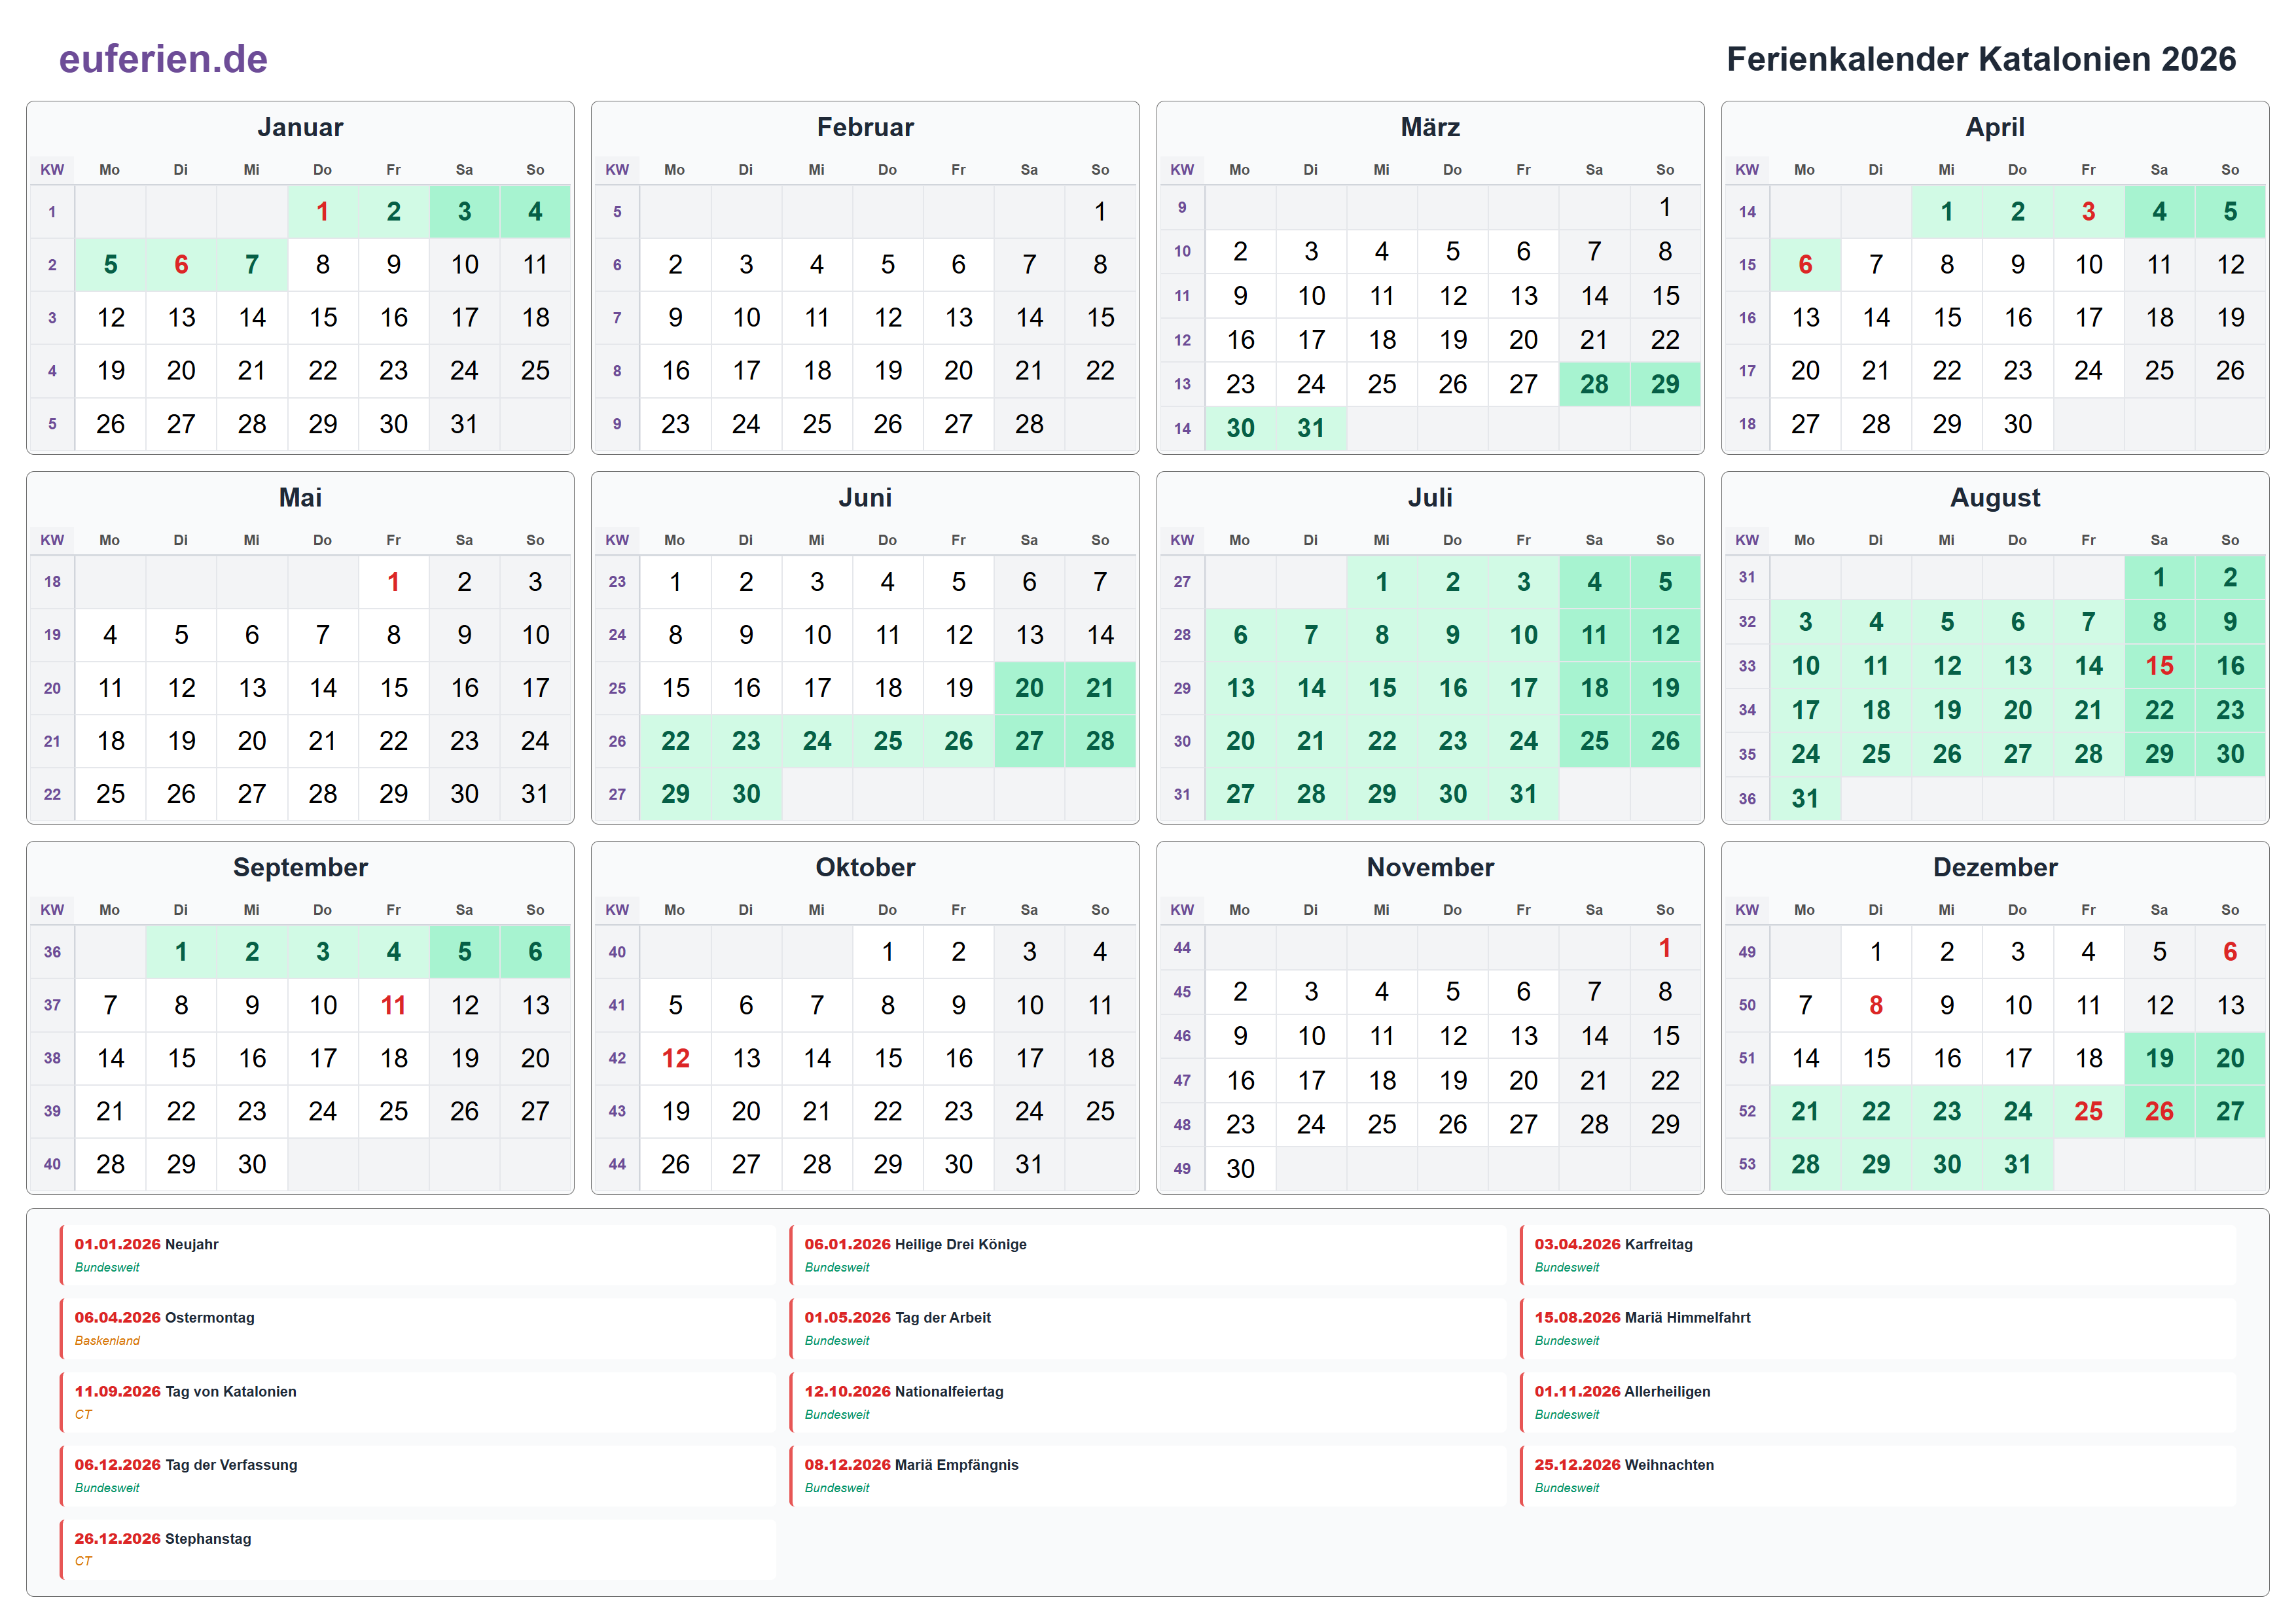This screenshot has width=2296, height=1623.
Task: Select the Heilige Drei Könige holiday entry
Action: click(1148, 1255)
